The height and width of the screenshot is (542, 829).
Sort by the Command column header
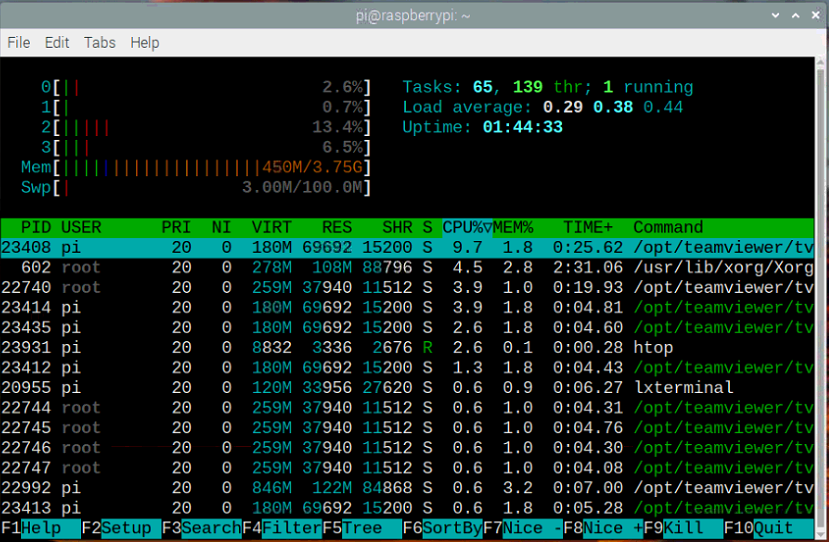click(x=668, y=227)
